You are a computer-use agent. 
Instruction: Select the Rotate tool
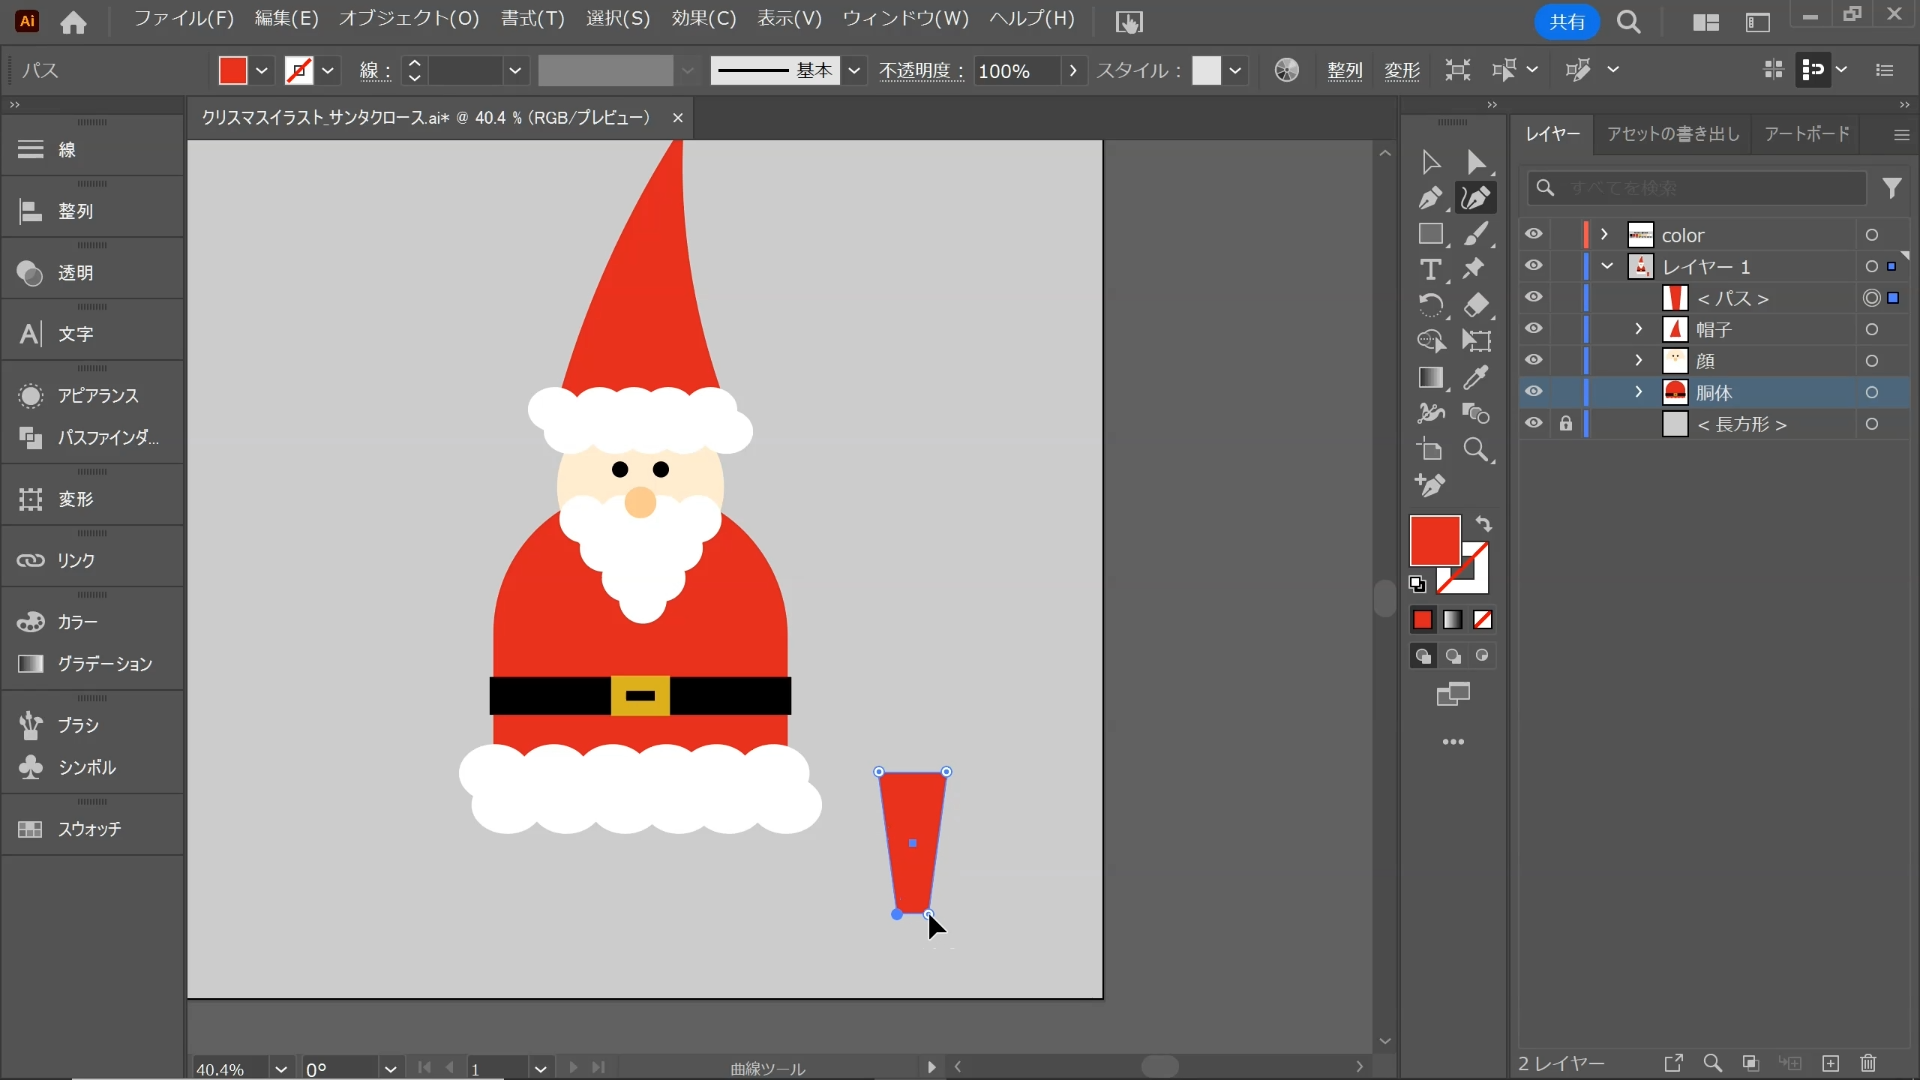click(x=1430, y=305)
